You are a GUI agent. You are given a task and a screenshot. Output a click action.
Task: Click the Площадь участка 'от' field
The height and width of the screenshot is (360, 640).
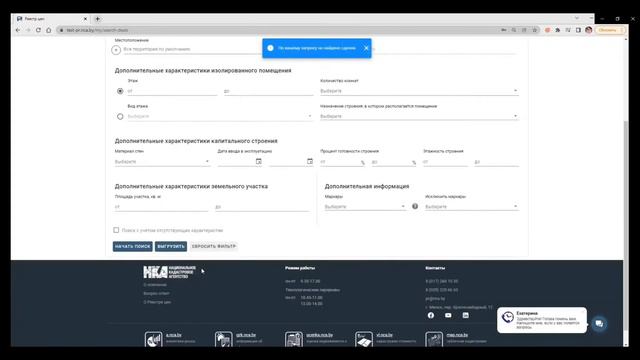(x=161, y=207)
